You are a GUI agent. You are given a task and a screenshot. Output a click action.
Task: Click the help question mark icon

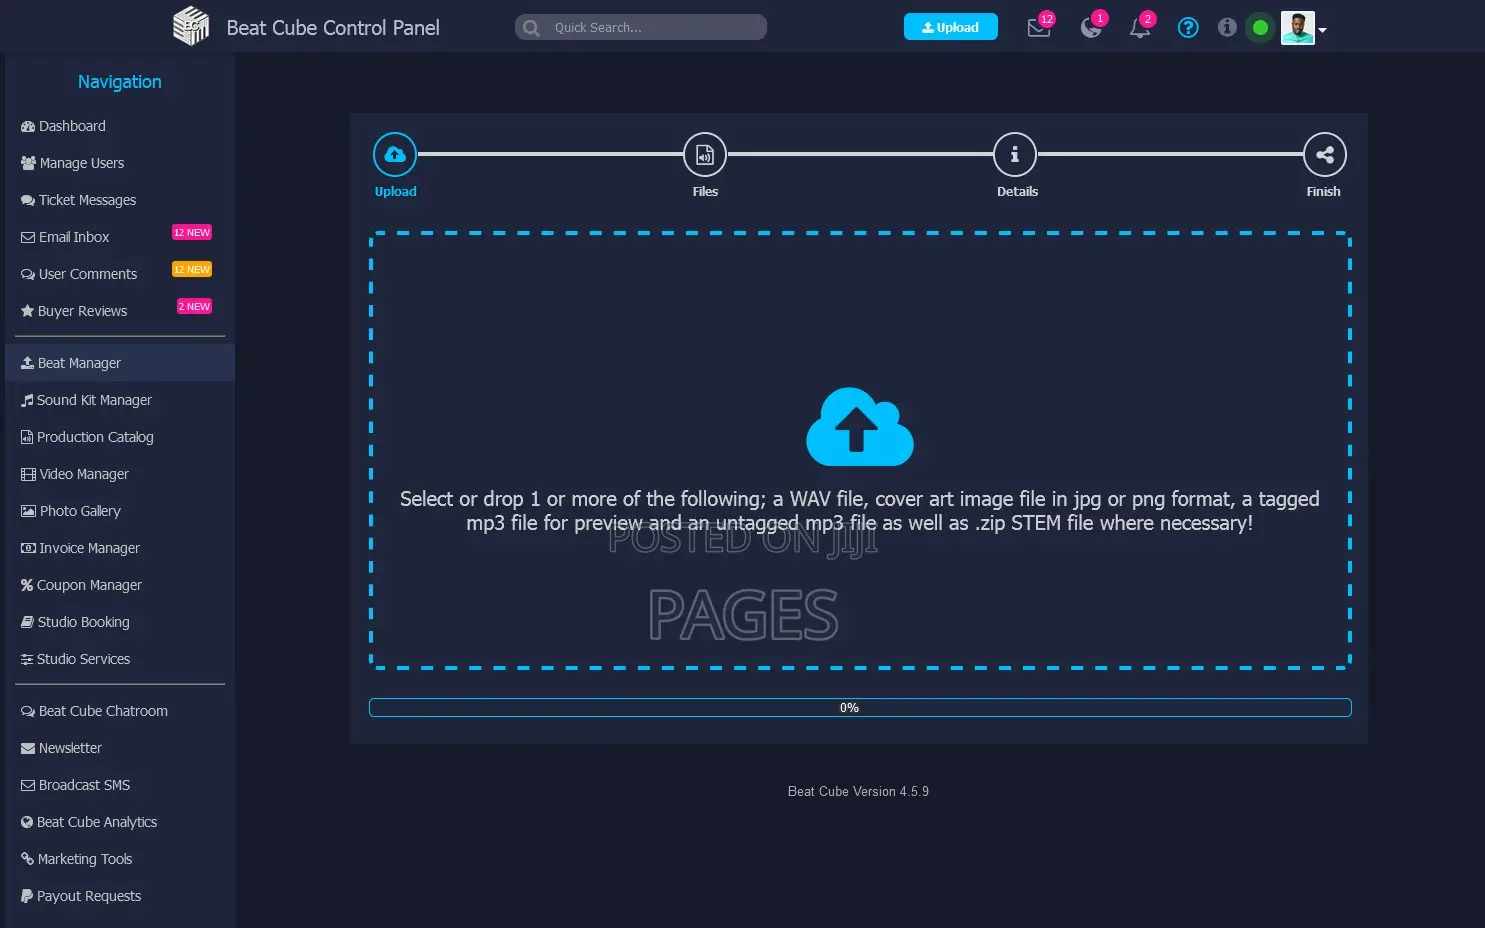(1188, 28)
